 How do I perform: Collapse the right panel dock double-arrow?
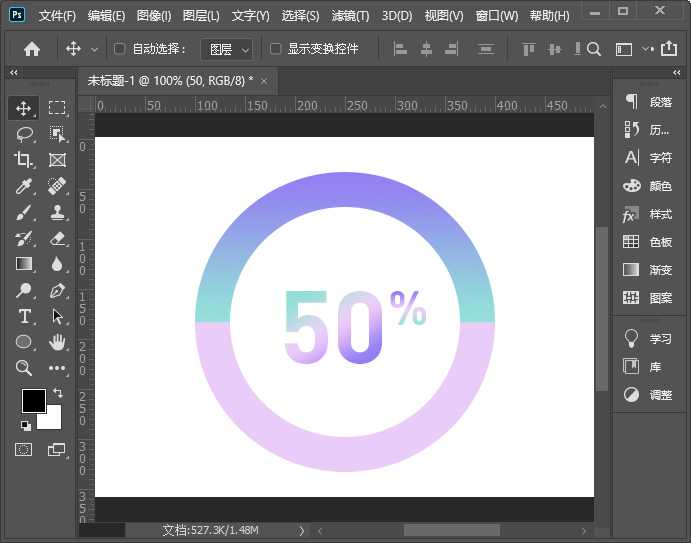676,72
